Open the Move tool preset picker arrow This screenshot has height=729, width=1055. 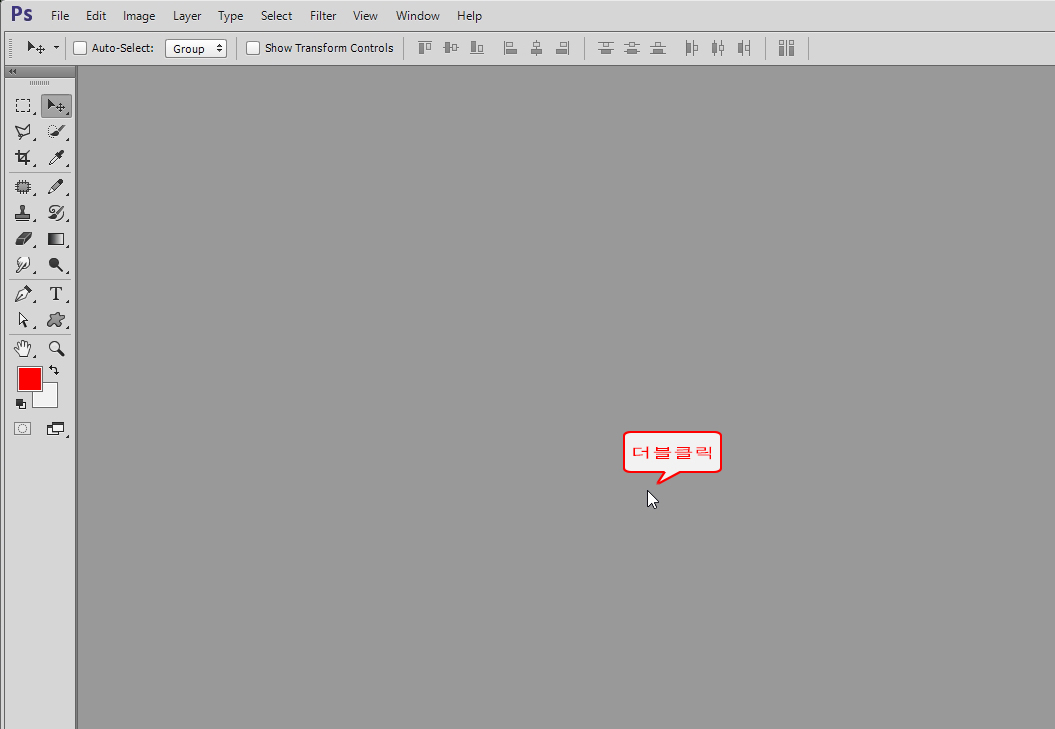pyautogui.click(x=57, y=48)
